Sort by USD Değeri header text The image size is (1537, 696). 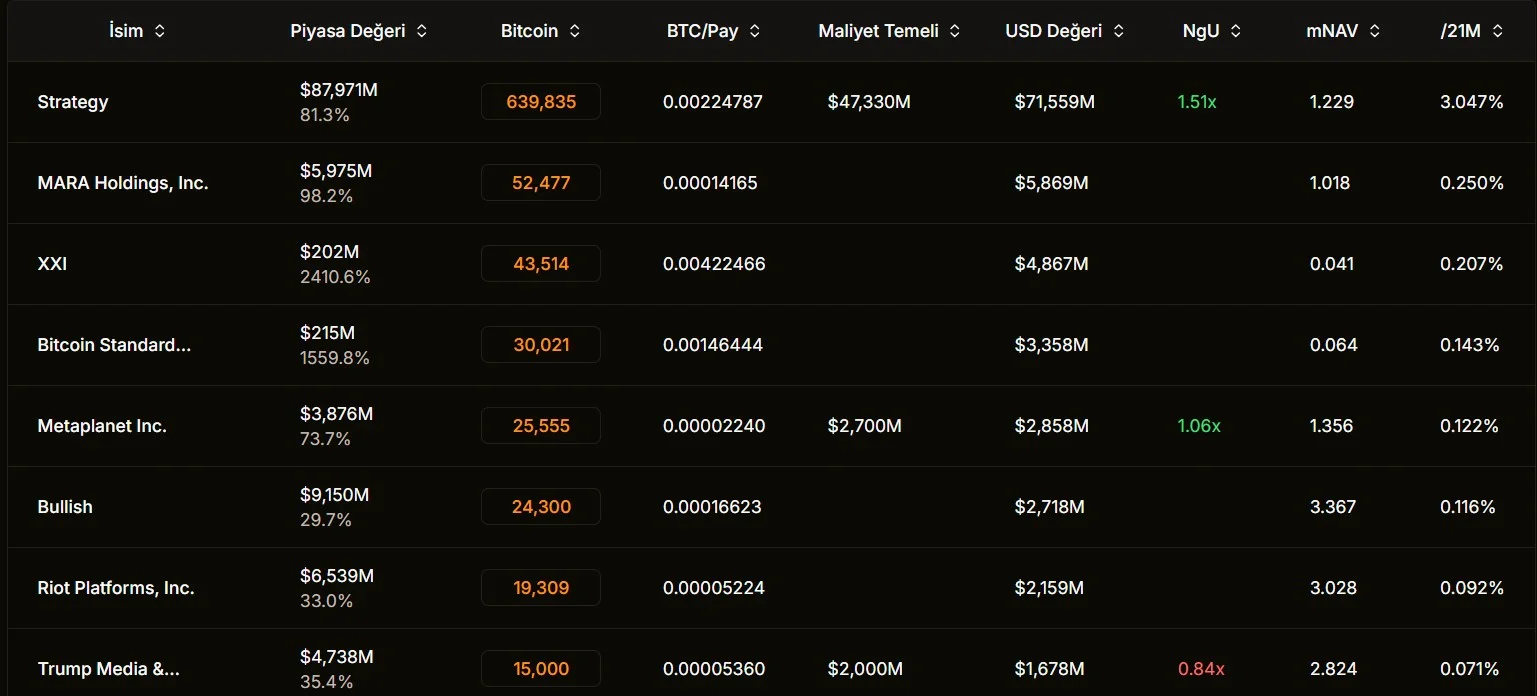tap(1053, 31)
